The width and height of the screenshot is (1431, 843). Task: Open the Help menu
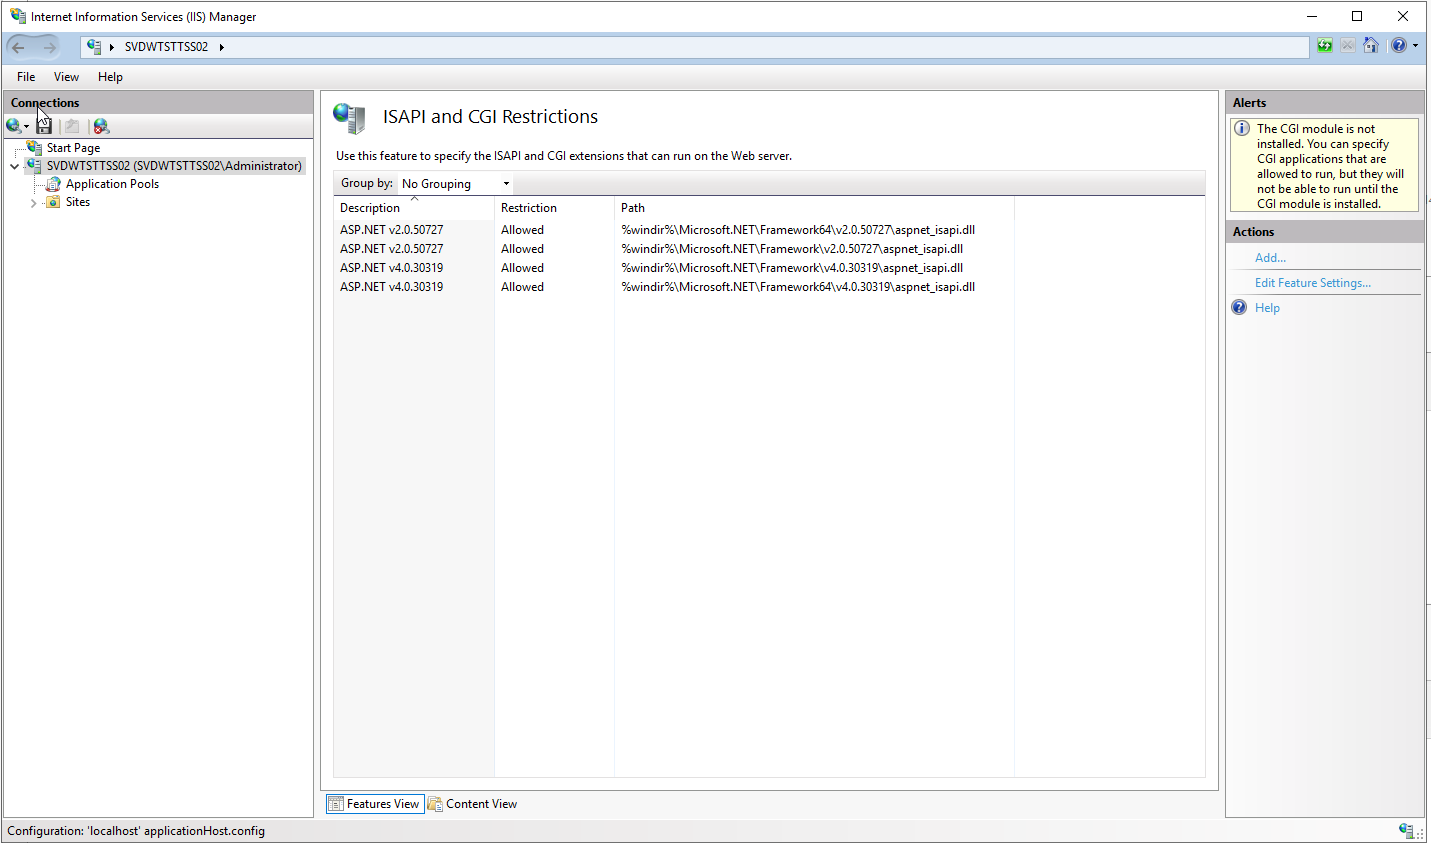pyautogui.click(x=110, y=77)
